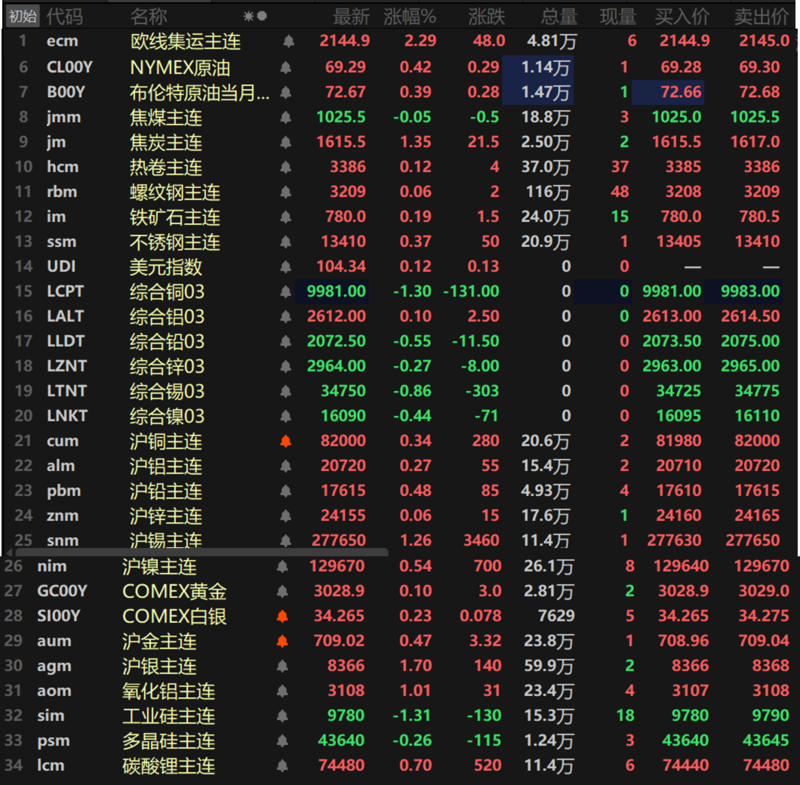Click the bell icon for COMEX黄金
This screenshot has height=785, width=800.
tap(283, 592)
